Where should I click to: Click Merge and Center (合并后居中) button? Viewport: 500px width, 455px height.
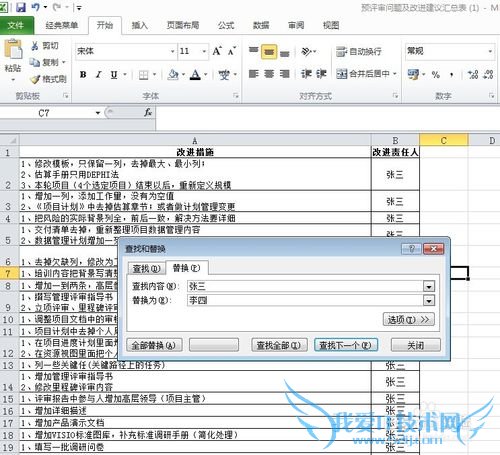pyautogui.click(x=362, y=74)
